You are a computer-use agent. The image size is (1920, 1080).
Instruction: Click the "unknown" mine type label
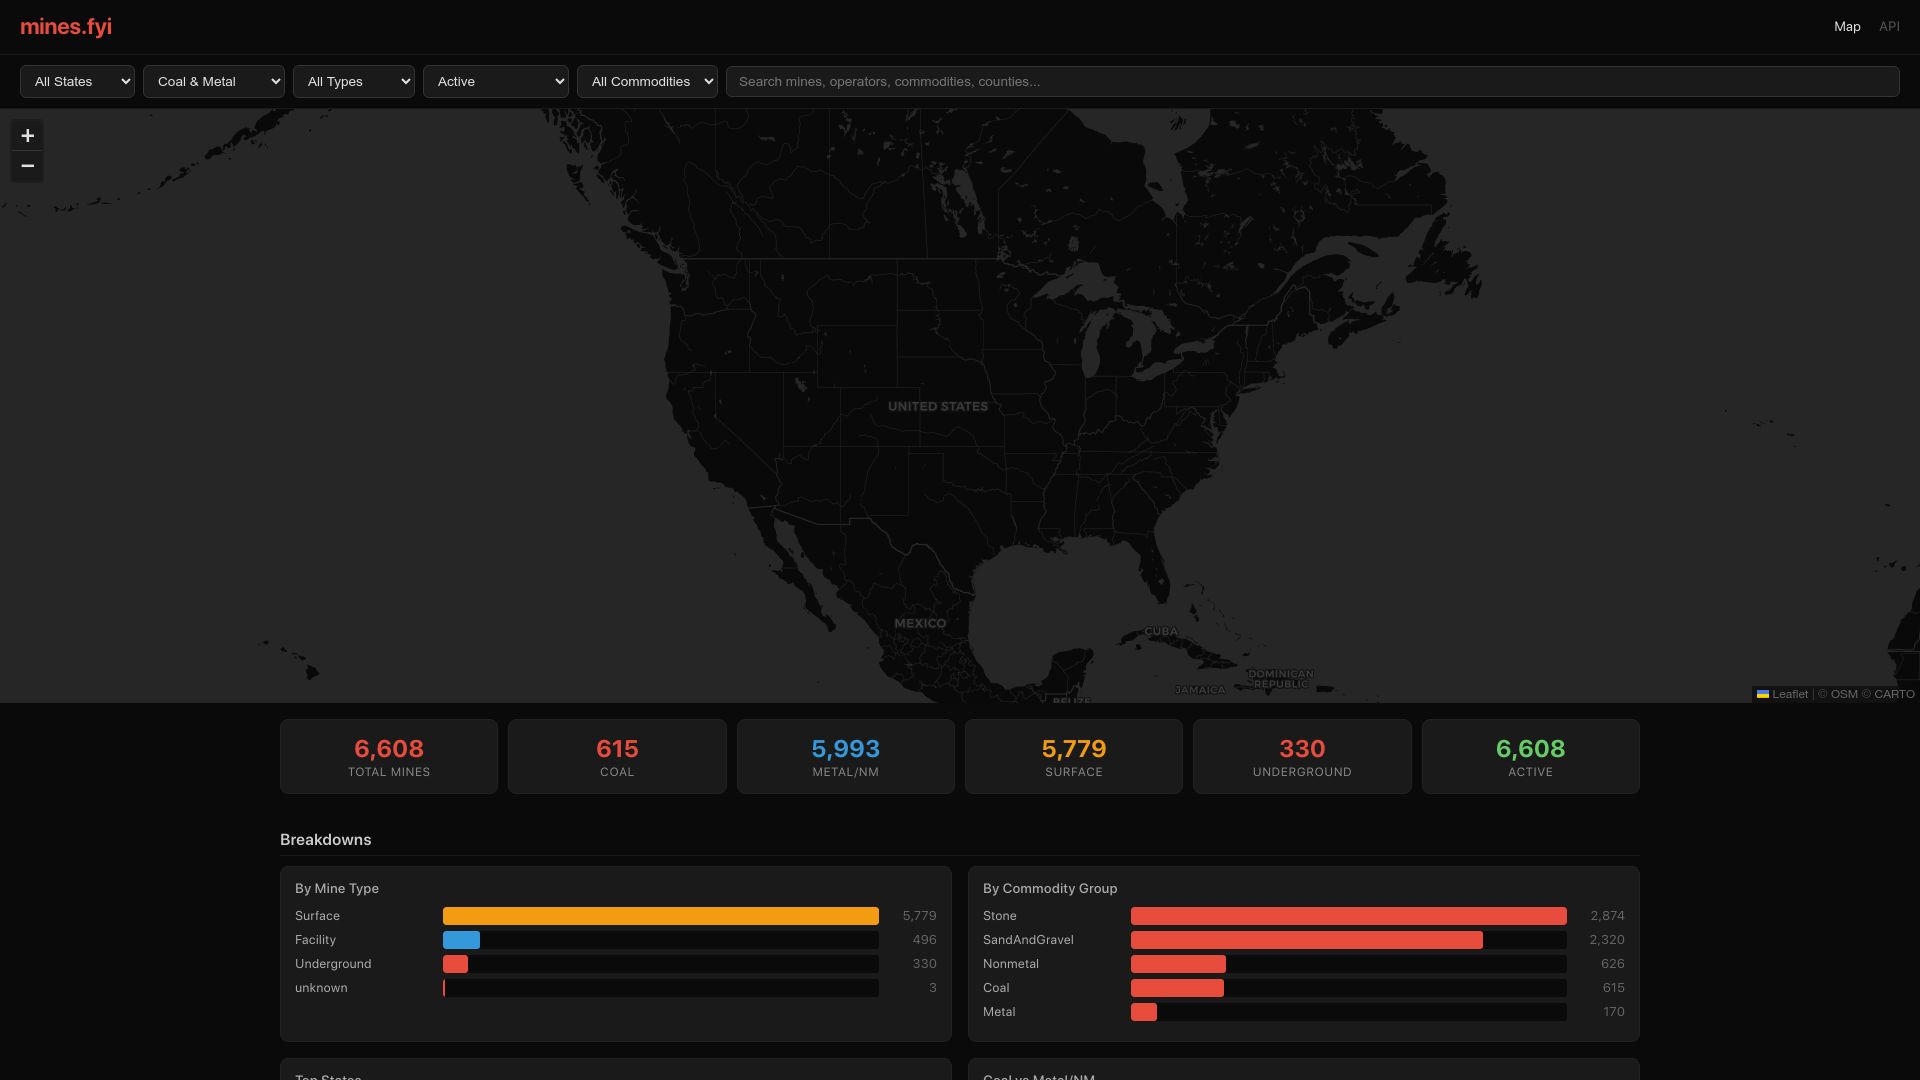(x=321, y=988)
